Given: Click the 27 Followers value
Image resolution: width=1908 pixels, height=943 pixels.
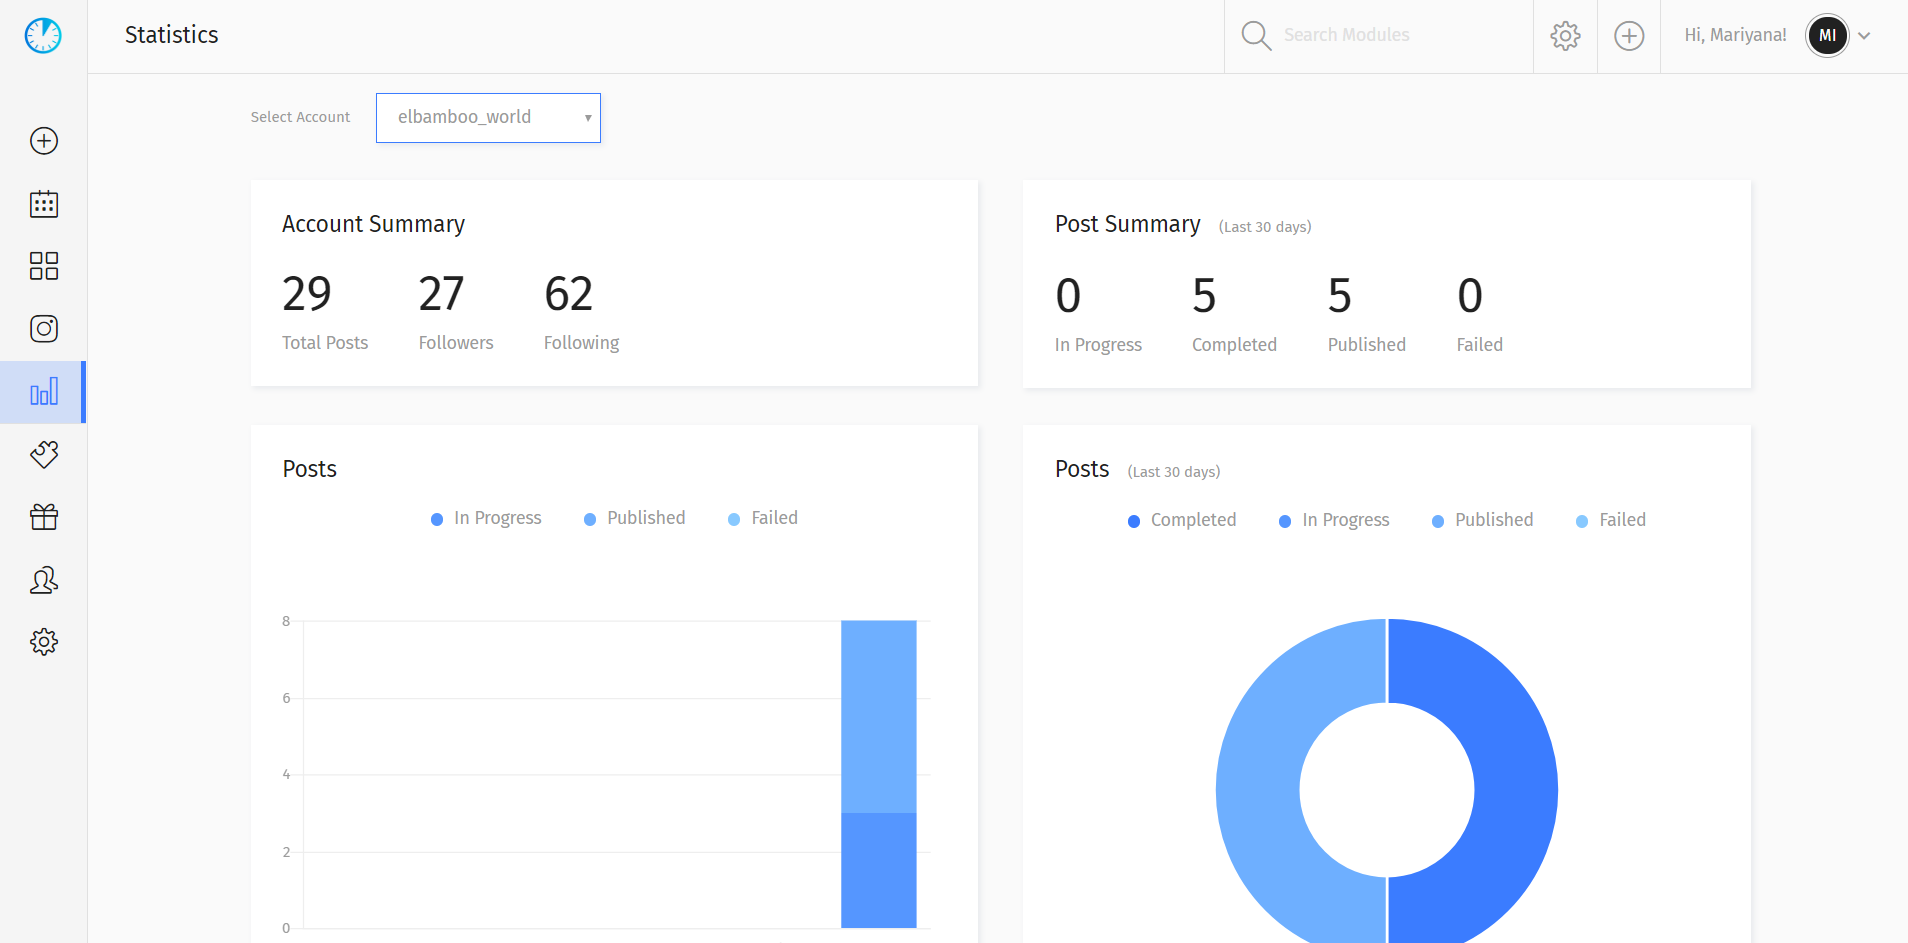Looking at the screenshot, I should pyautogui.click(x=441, y=294).
